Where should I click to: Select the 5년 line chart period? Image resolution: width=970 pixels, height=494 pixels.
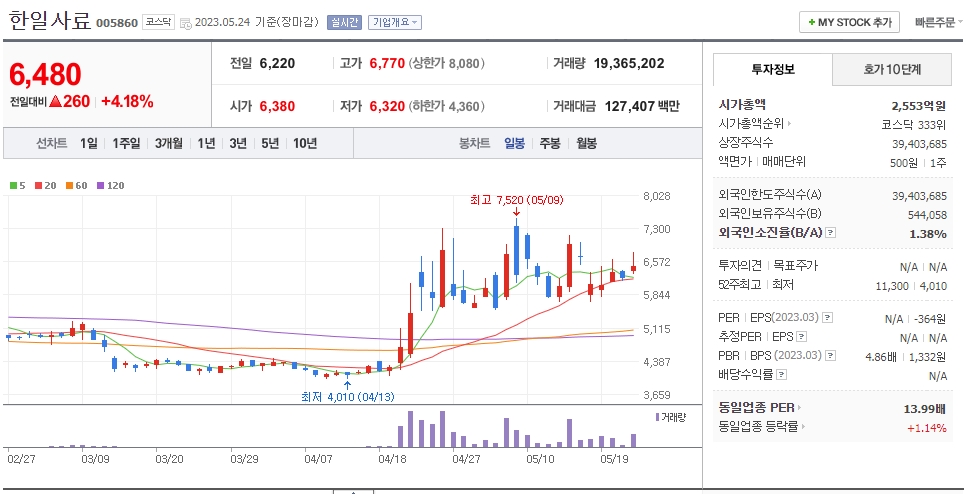click(270, 143)
